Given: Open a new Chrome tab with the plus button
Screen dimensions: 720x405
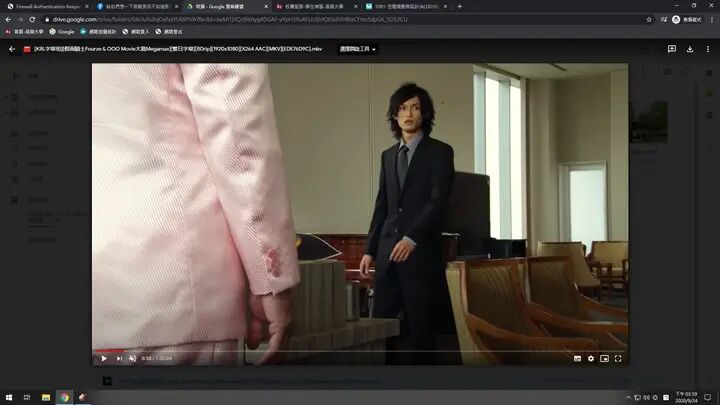Looking at the screenshot, I should point(460,6).
